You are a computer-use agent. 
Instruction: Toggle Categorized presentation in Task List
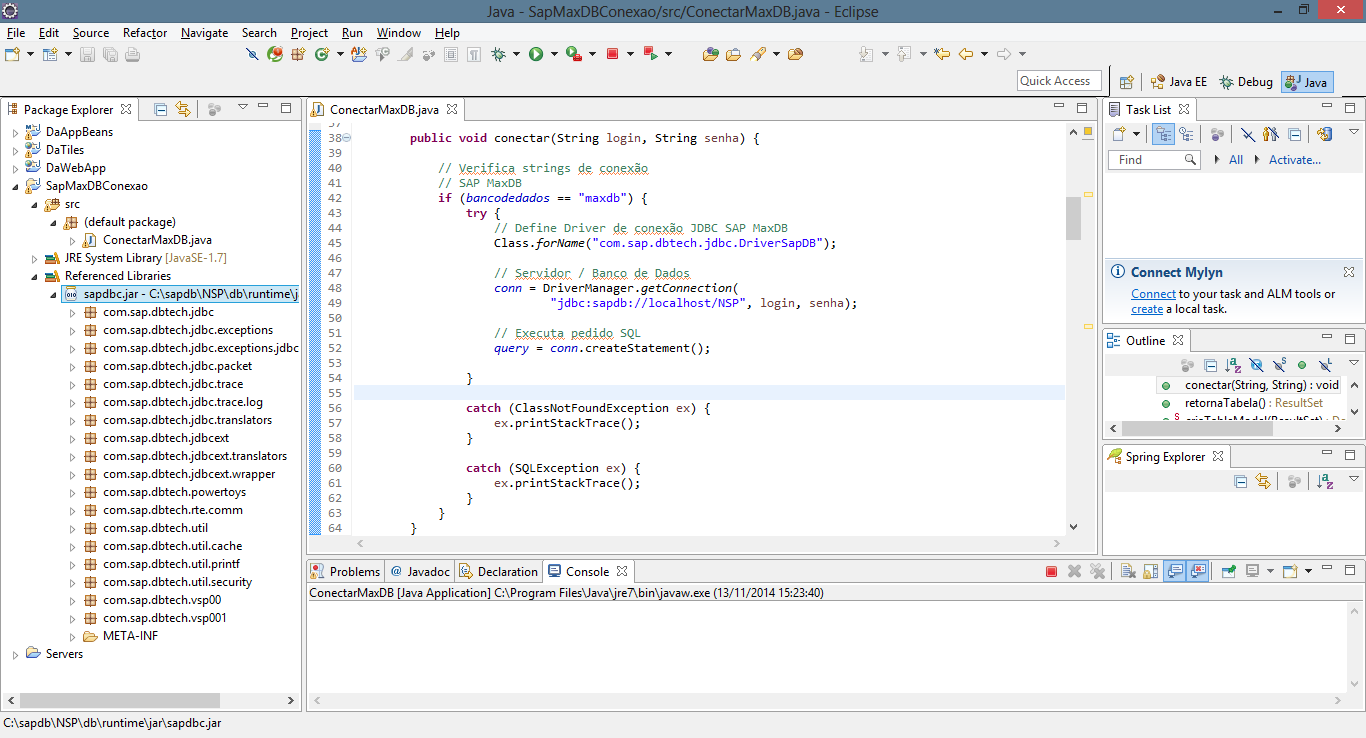click(1163, 134)
